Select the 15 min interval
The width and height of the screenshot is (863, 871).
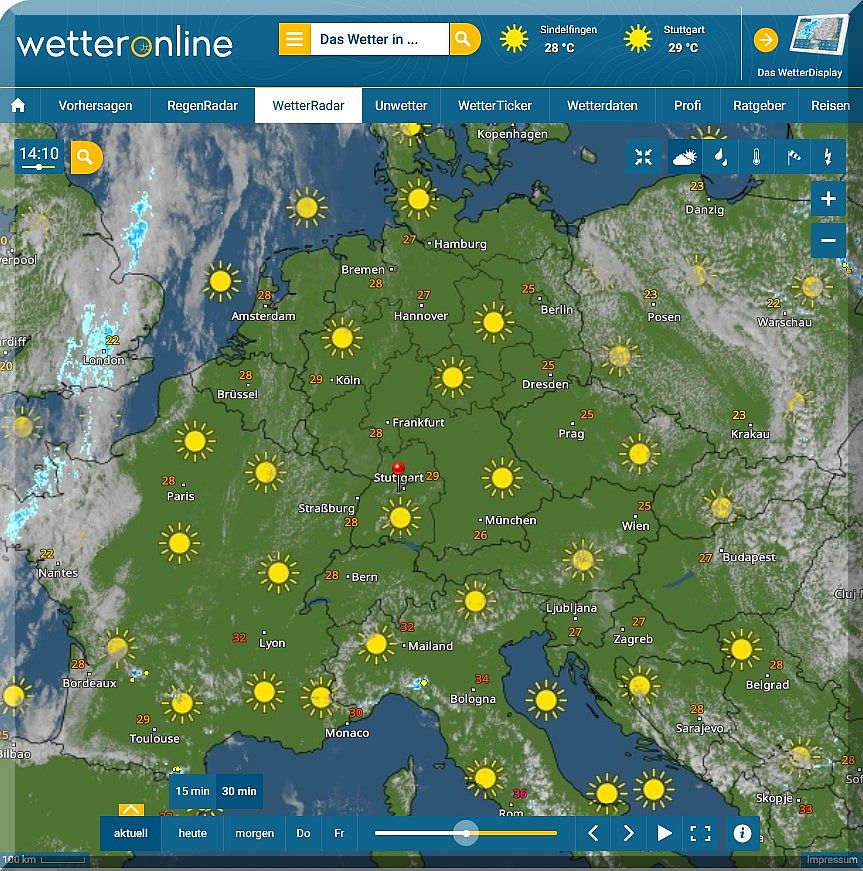click(x=193, y=791)
